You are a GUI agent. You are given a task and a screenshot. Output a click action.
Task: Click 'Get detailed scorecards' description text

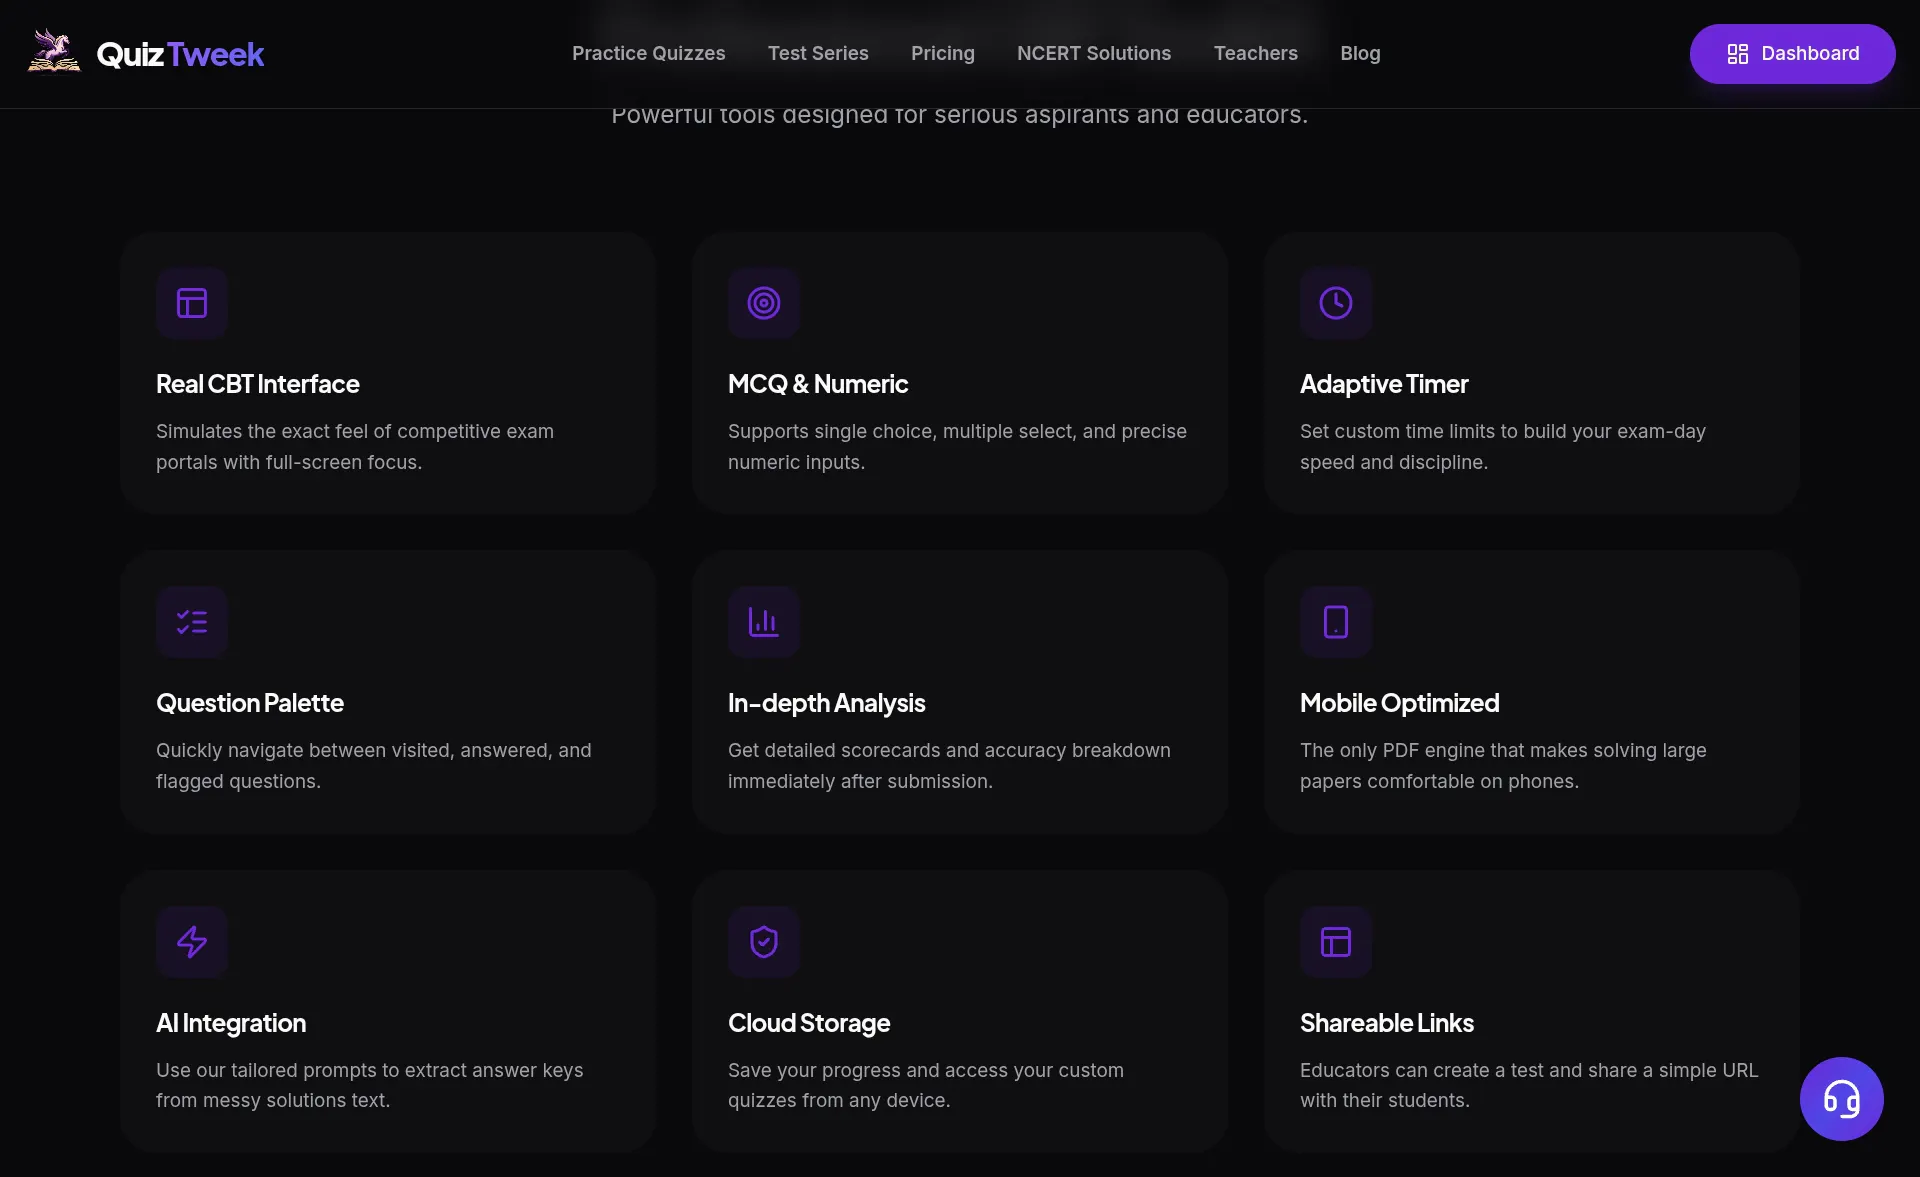[949, 766]
